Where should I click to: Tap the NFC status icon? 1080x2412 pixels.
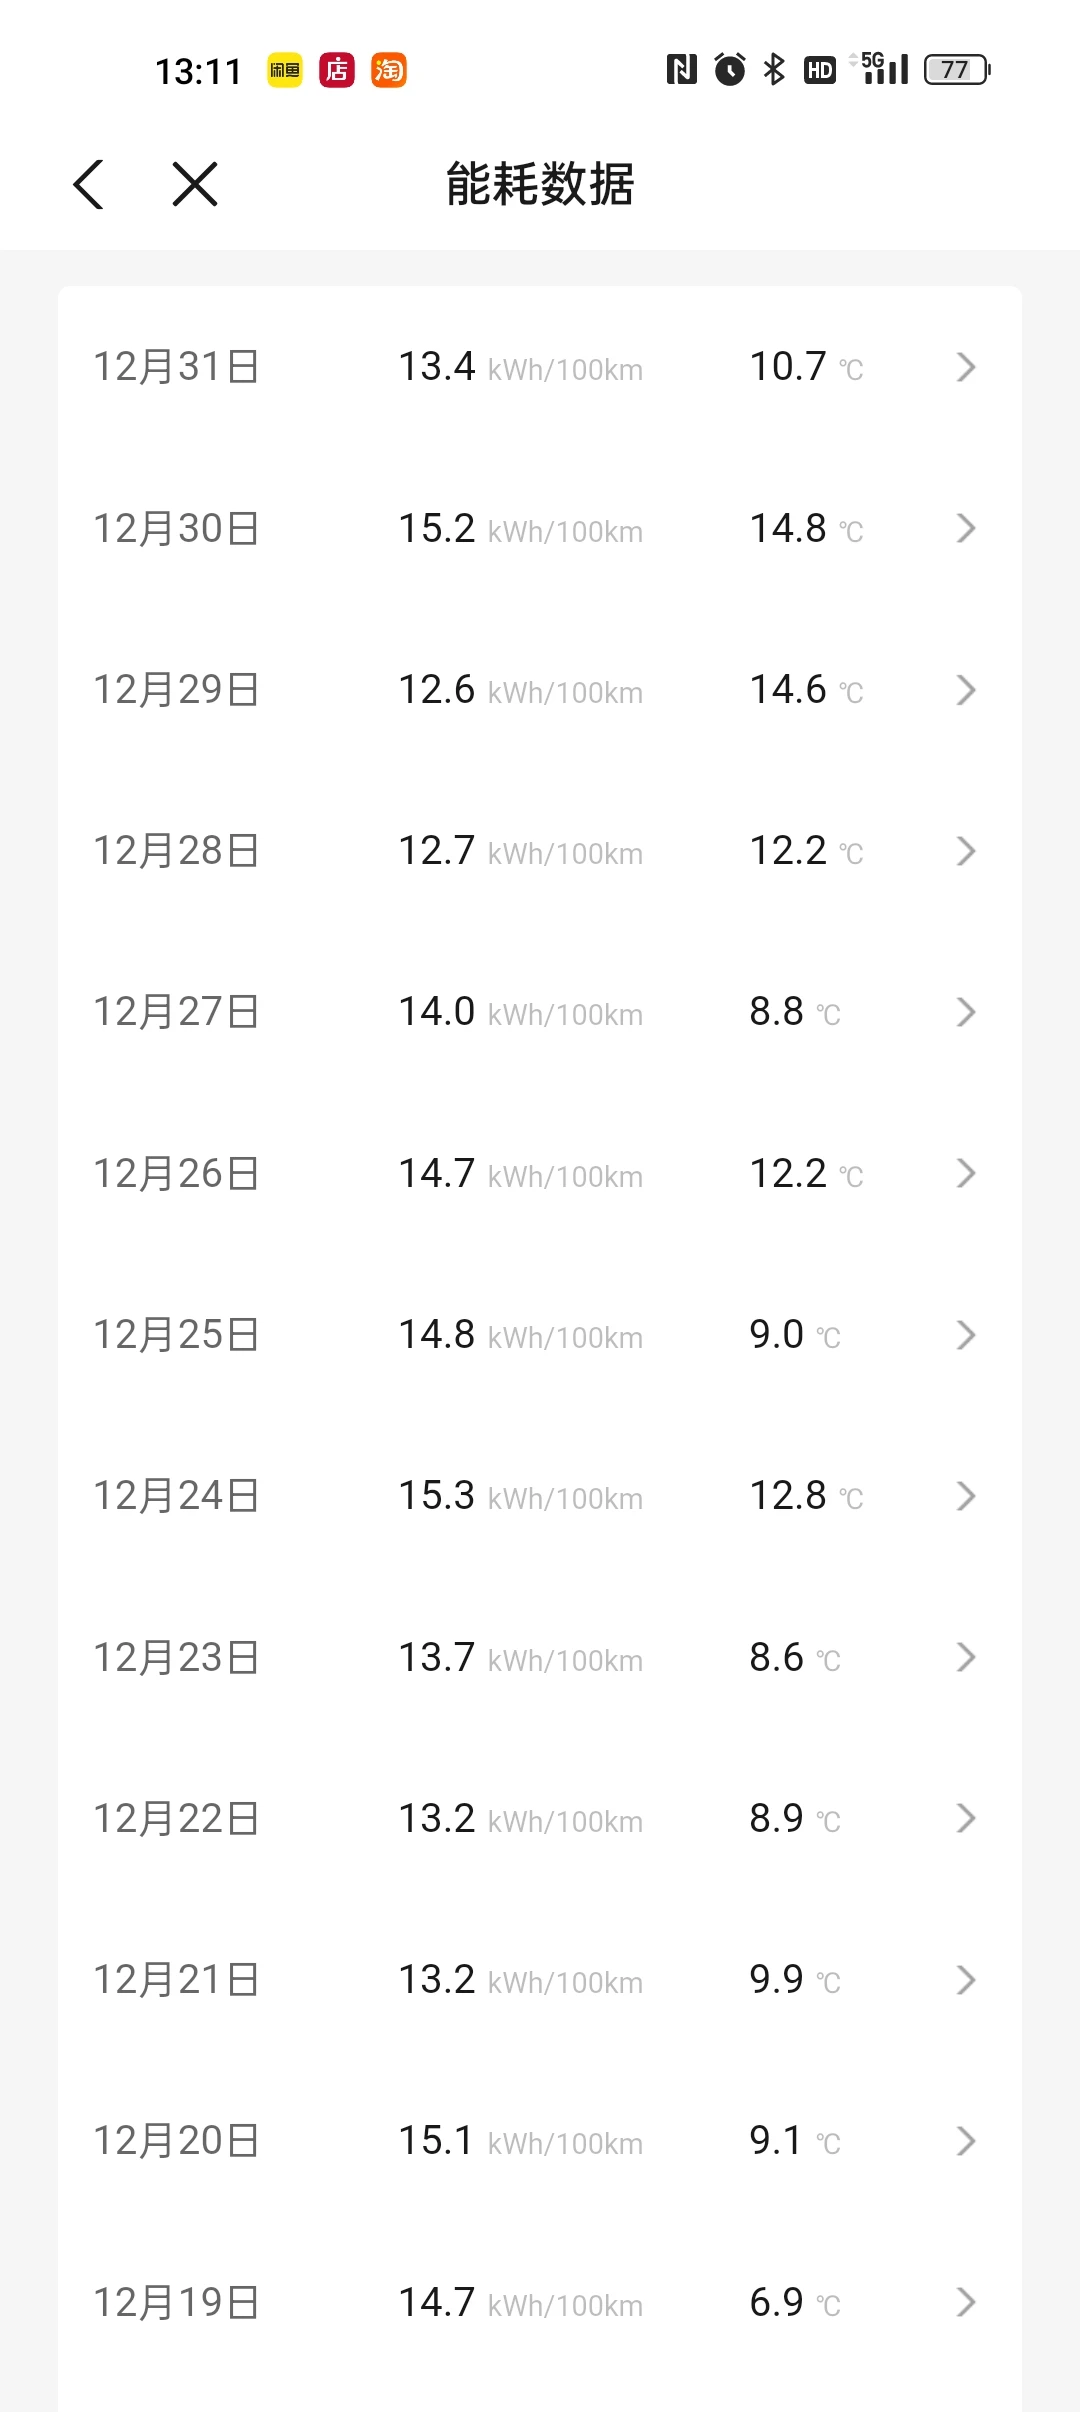(682, 69)
